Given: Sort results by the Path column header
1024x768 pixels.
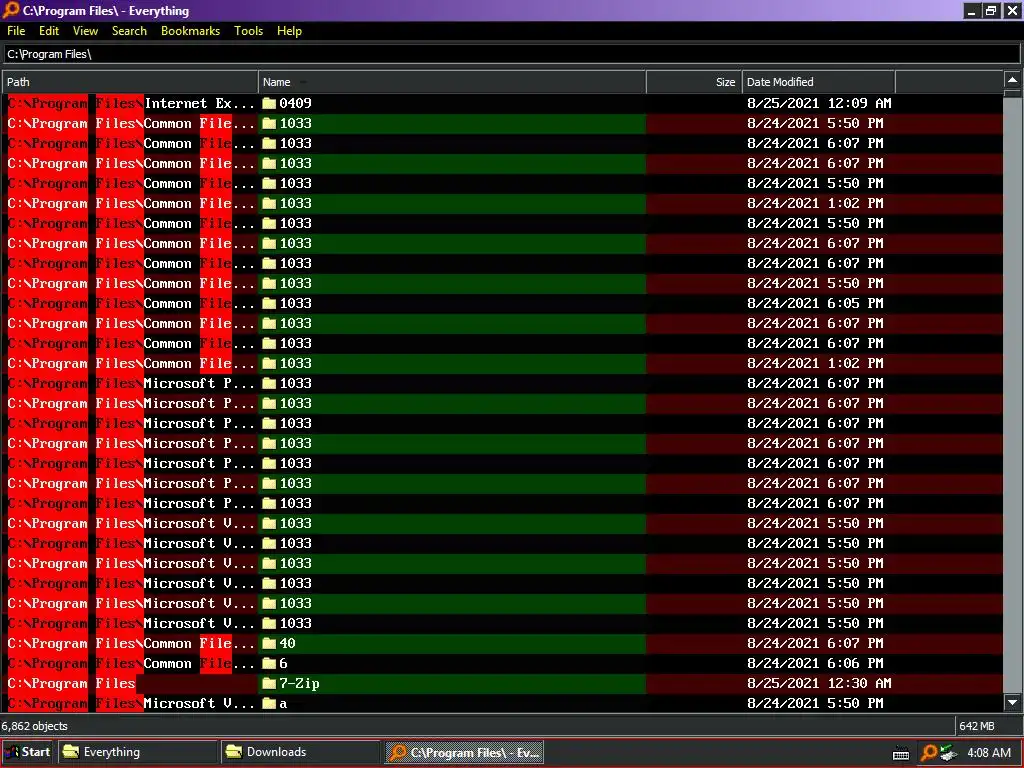Looking at the screenshot, I should (x=130, y=82).
